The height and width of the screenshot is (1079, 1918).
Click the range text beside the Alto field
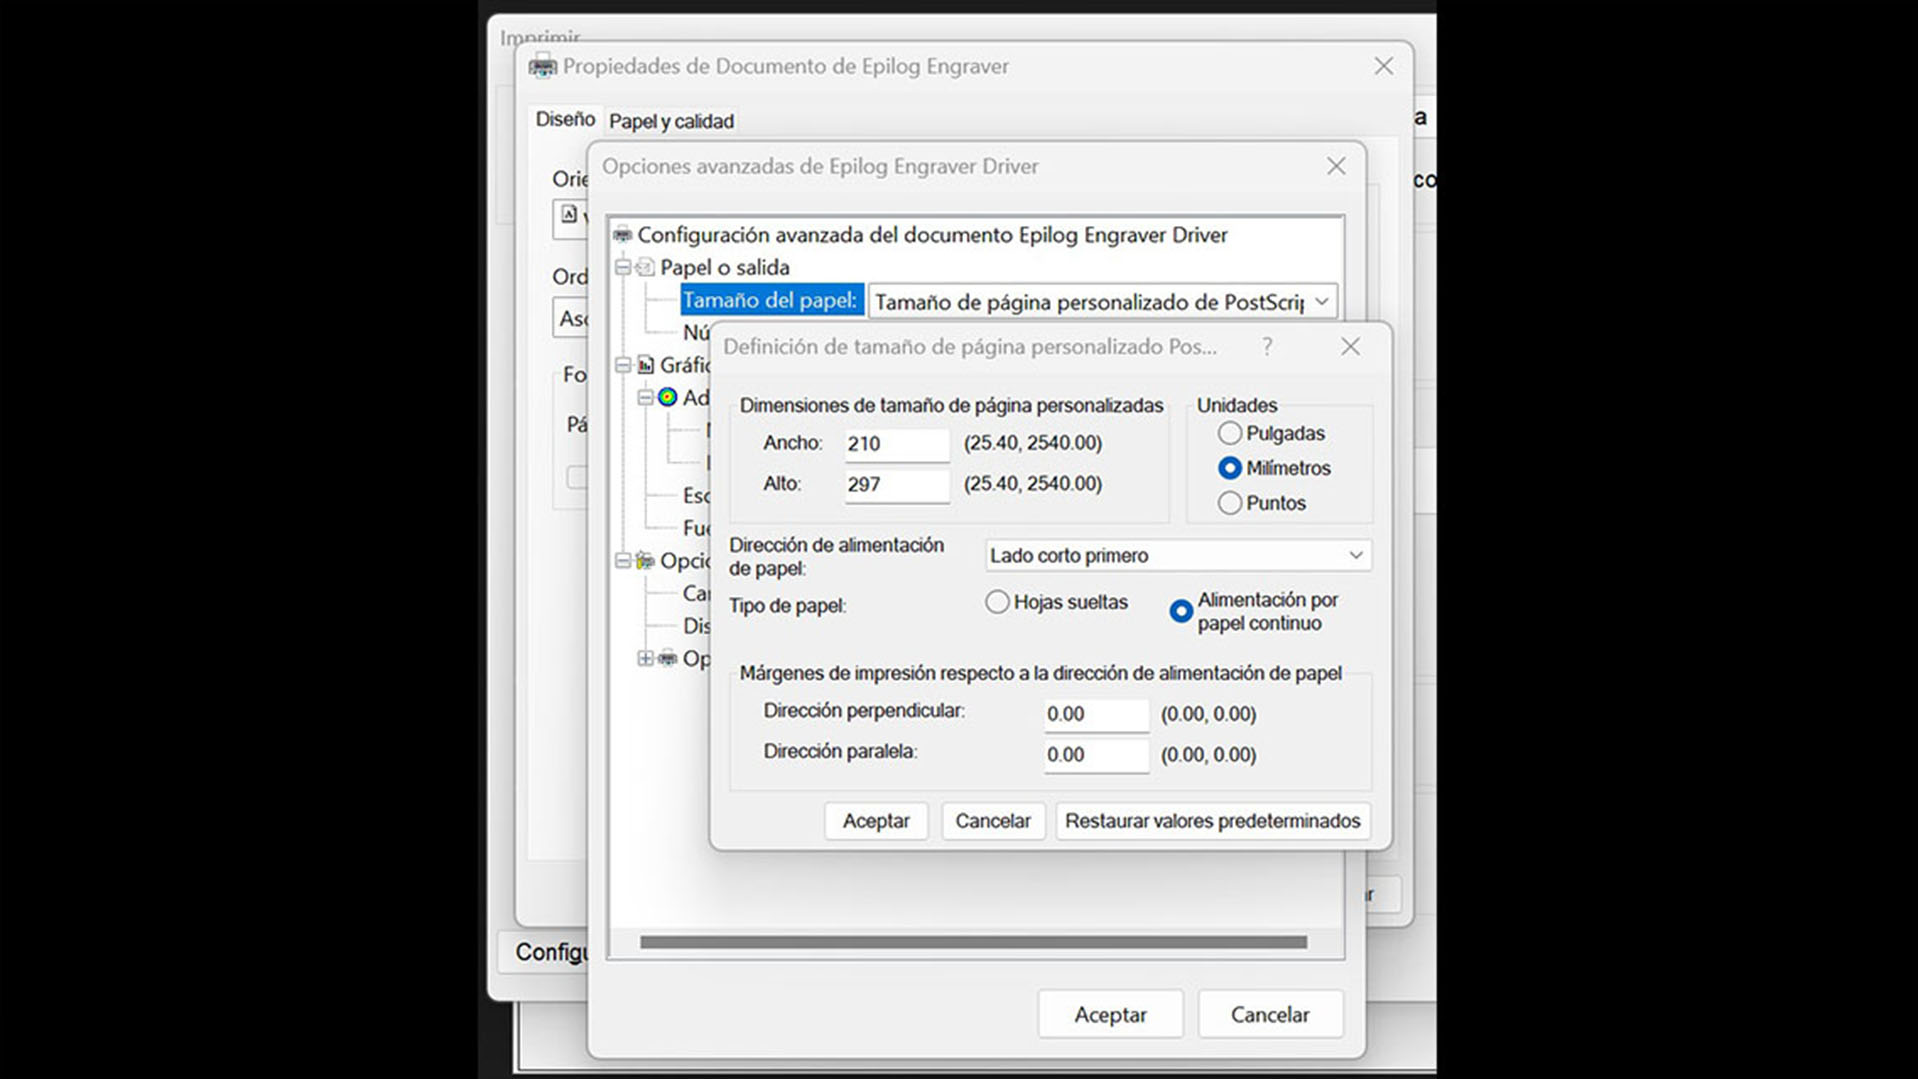point(1033,484)
